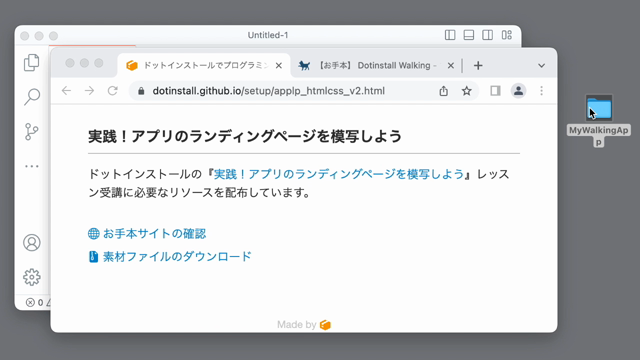Click the dotinstall logo next to Made by
The height and width of the screenshot is (360, 640).
[x=325, y=325]
